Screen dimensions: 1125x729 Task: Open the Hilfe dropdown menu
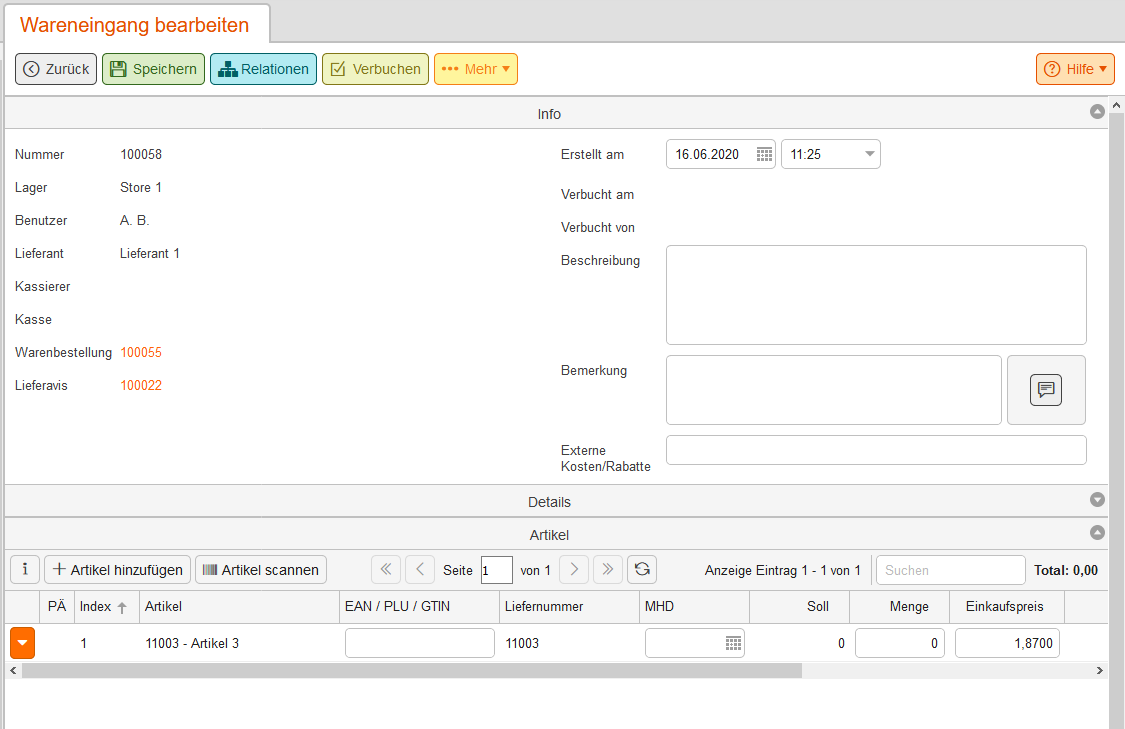coord(1075,69)
